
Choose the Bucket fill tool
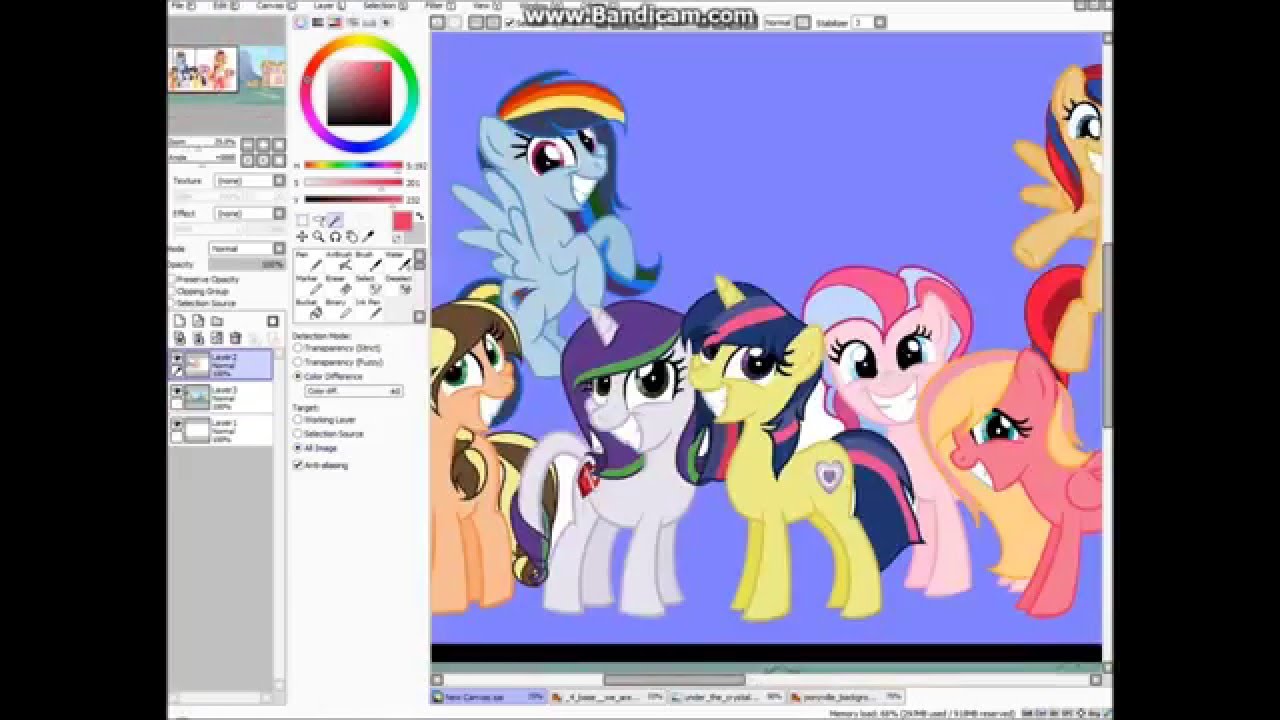tap(309, 309)
